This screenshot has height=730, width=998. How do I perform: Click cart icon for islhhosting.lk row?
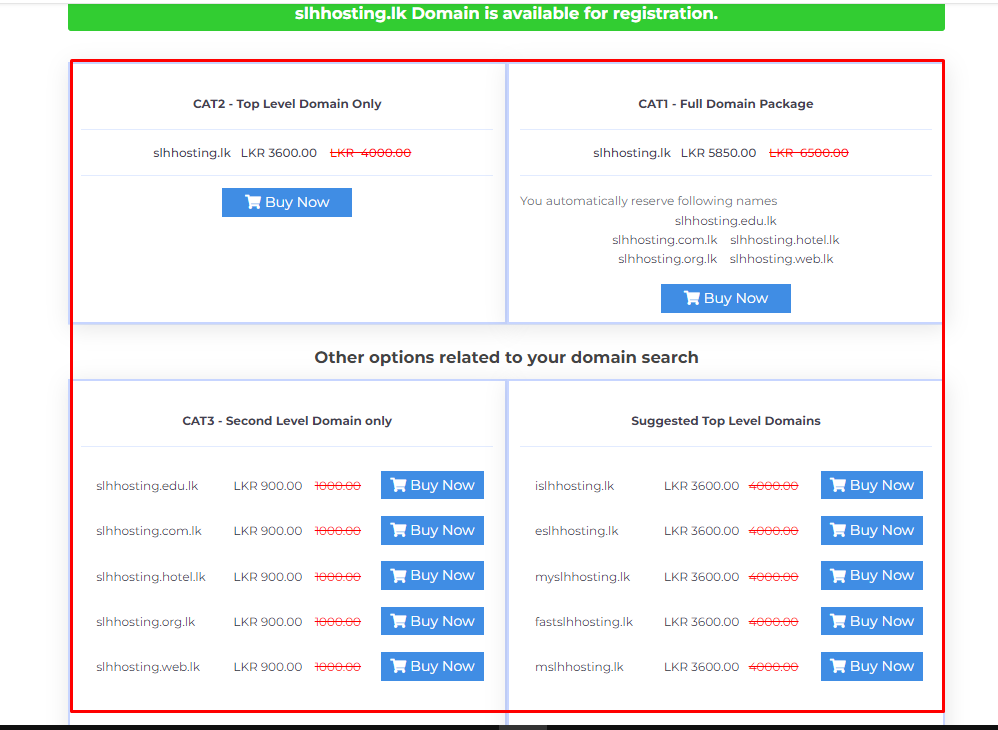[x=838, y=485]
